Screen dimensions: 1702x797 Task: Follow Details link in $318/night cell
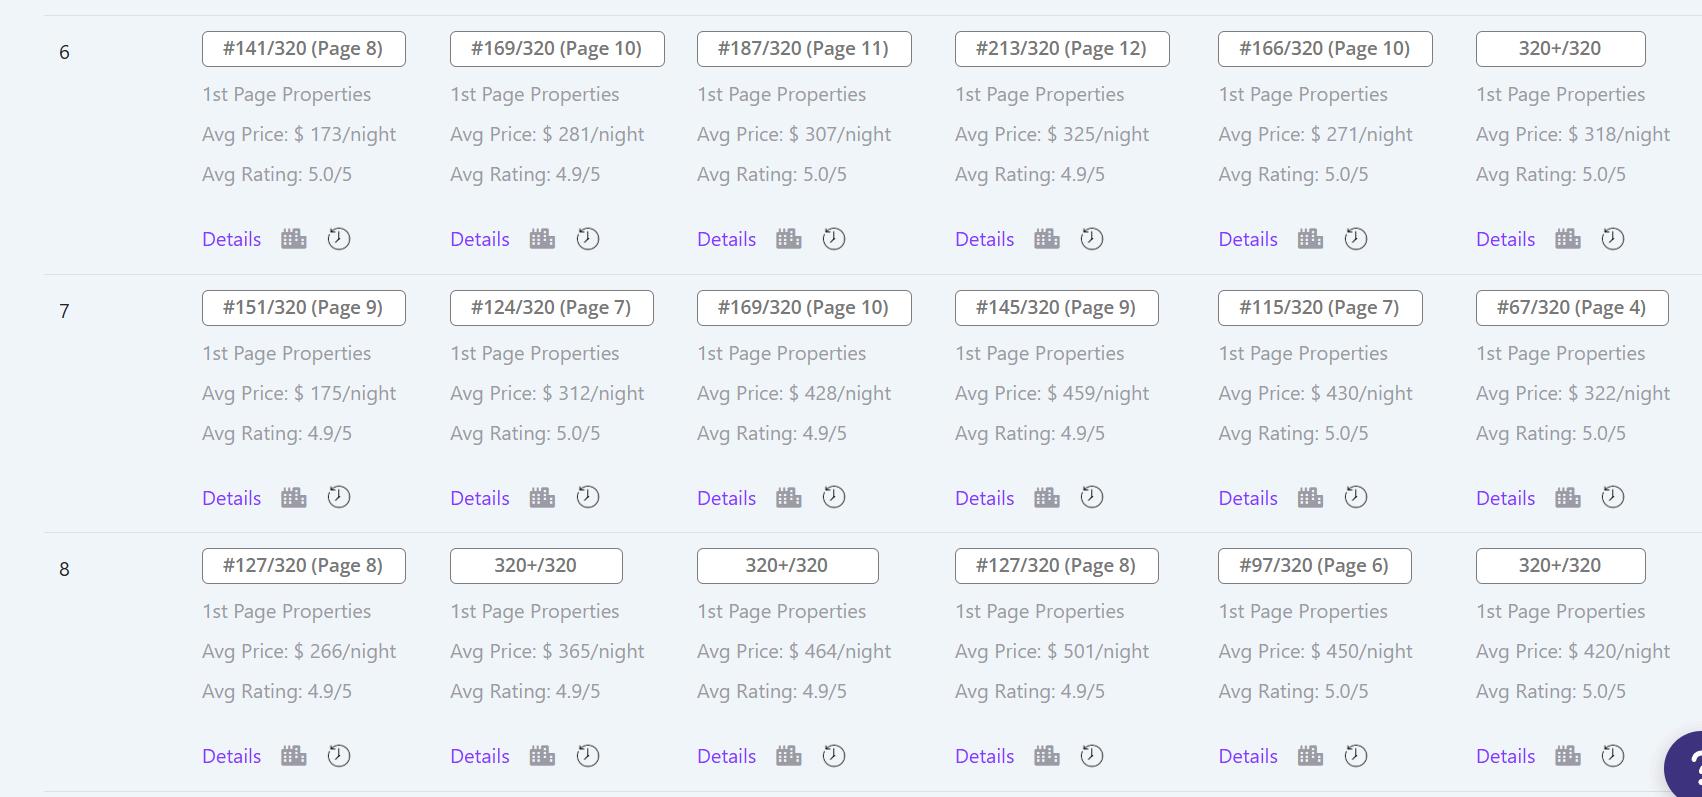[1506, 239]
